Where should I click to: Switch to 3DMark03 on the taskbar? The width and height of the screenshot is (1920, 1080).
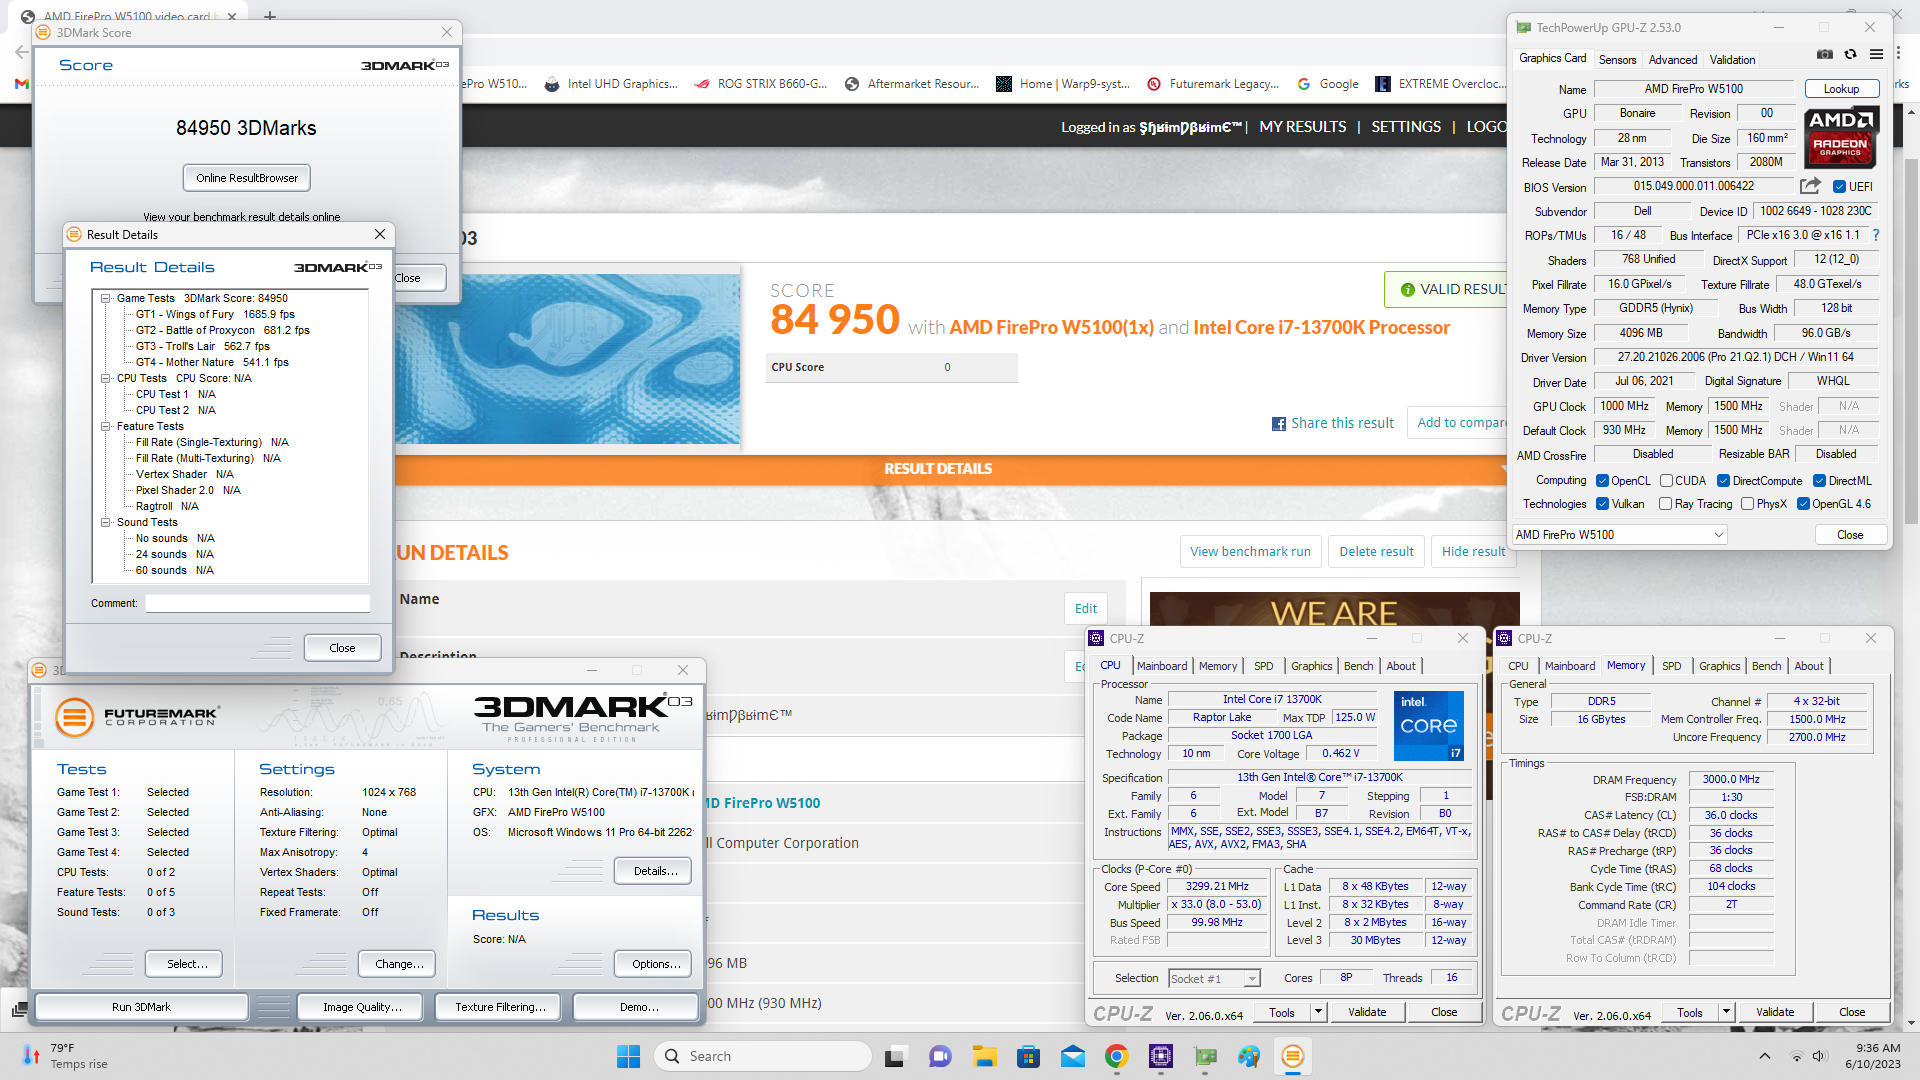1293,1056
